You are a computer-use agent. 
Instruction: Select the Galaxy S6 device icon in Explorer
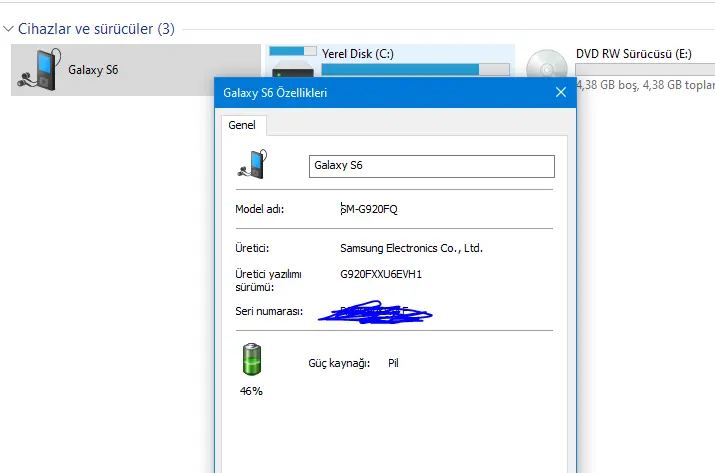pyautogui.click(x=39, y=69)
